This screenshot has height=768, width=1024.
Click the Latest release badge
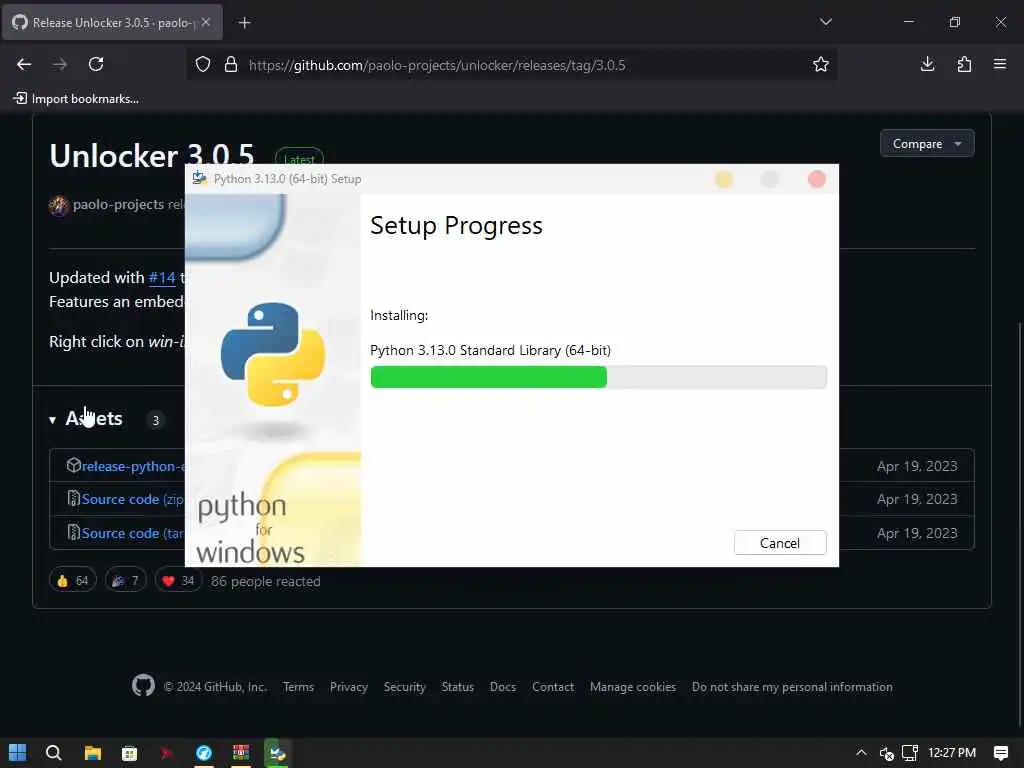pyautogui.click(x=299, y=157)
